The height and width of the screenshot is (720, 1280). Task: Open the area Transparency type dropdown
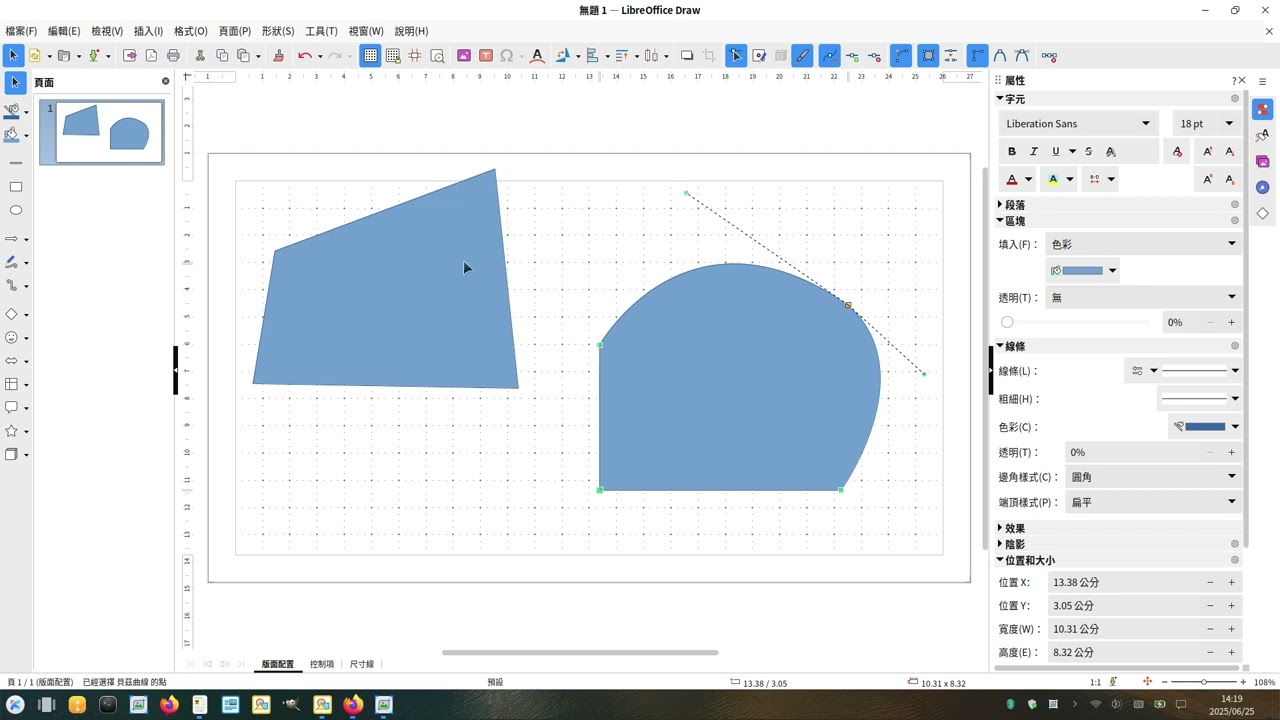1142,297
